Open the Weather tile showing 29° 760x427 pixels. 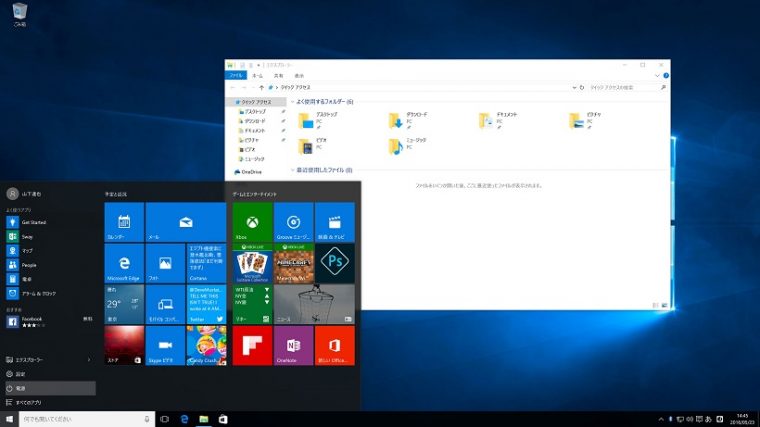(x=124, y=304)
